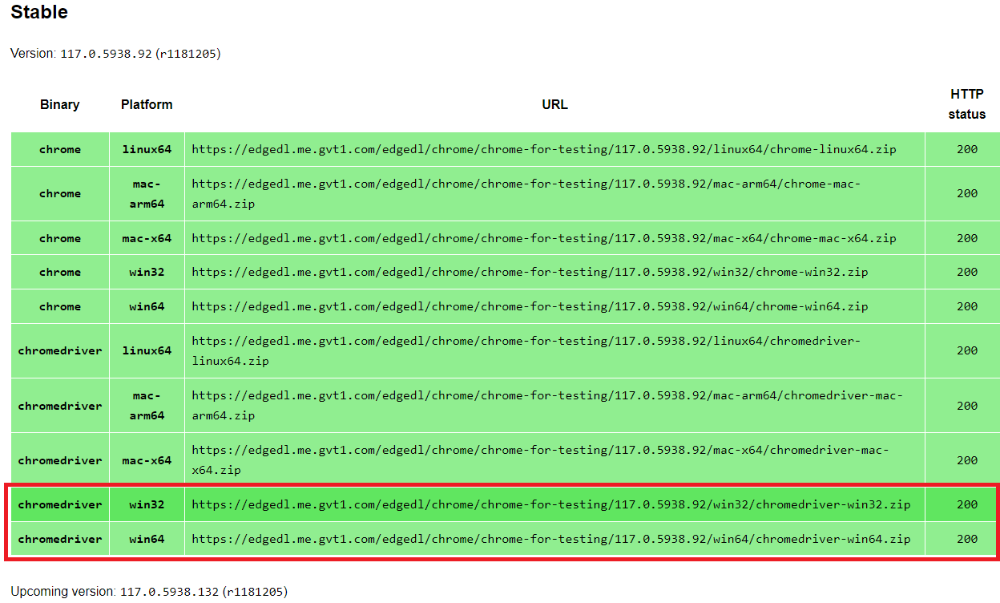
Task: Click the linux64 platform cell for chromedriver
Action: pyautogui.click(x=147, y=351)
